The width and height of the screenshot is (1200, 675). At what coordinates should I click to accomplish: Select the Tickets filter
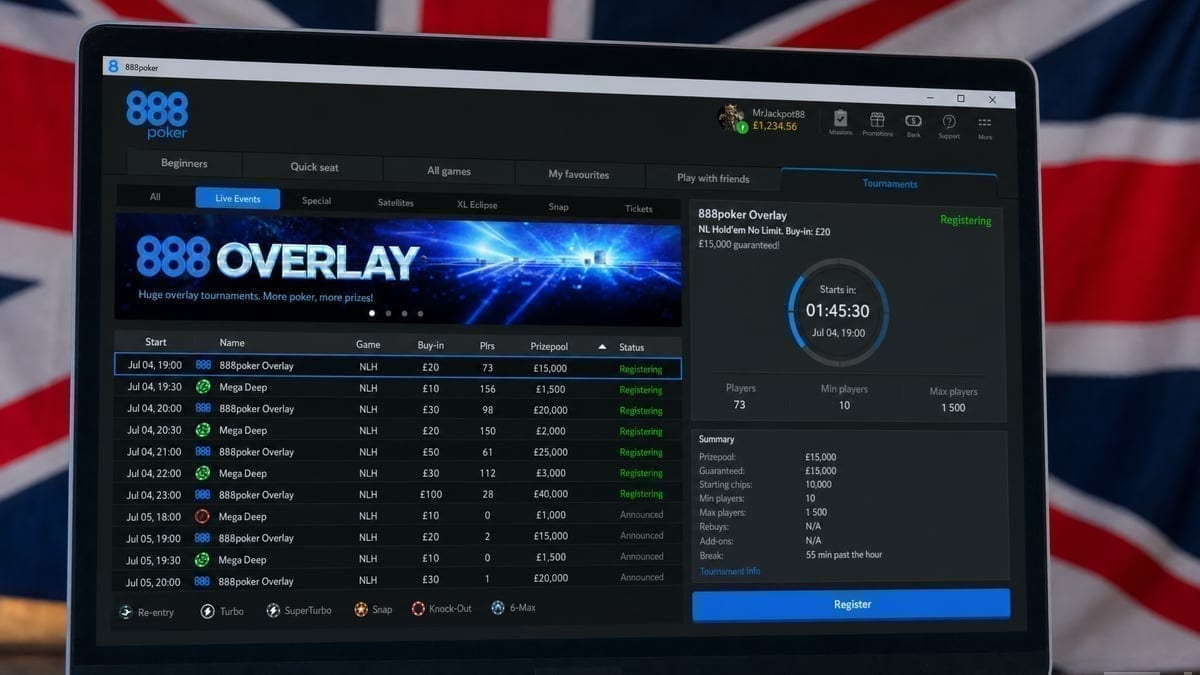click(x=638, y=209)
